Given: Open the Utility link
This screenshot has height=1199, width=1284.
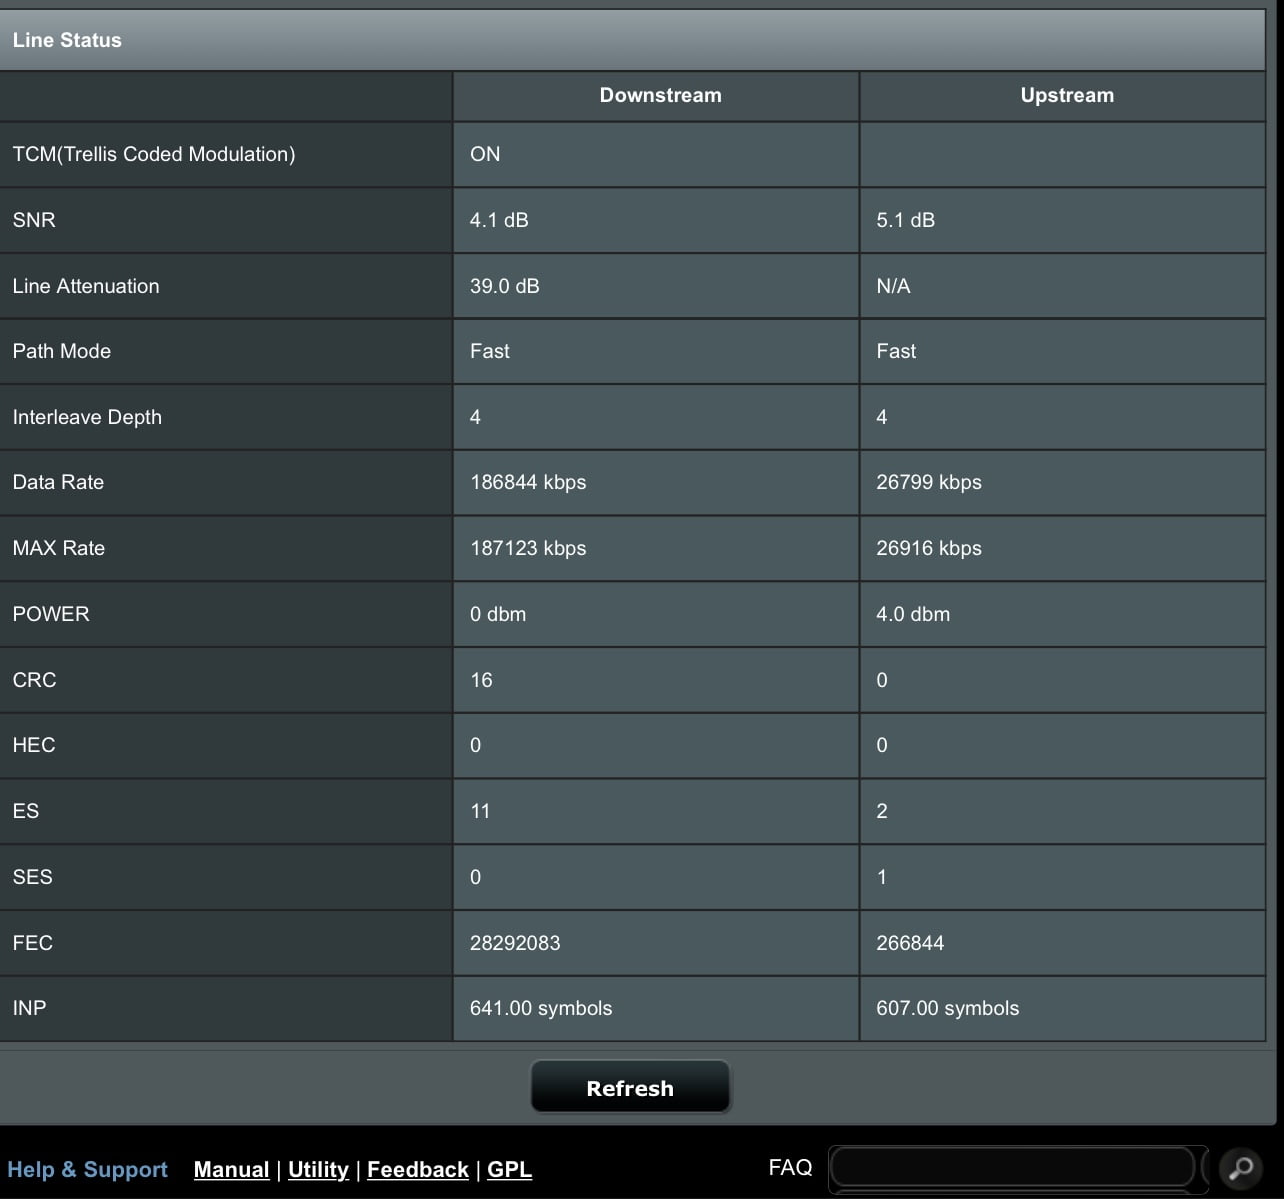Looking at the screenshot, I should pos(318,1169).
